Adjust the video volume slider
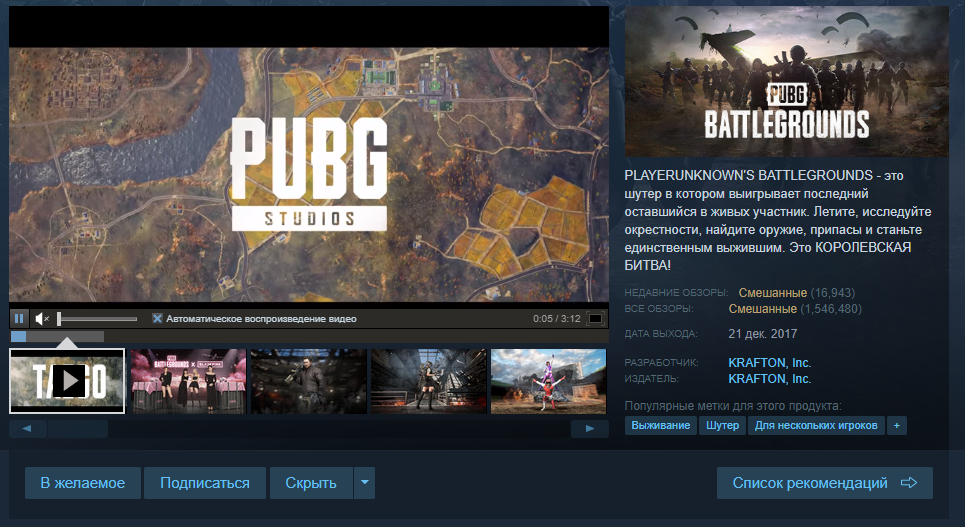The image size is (965, 527). pos(97,319)
